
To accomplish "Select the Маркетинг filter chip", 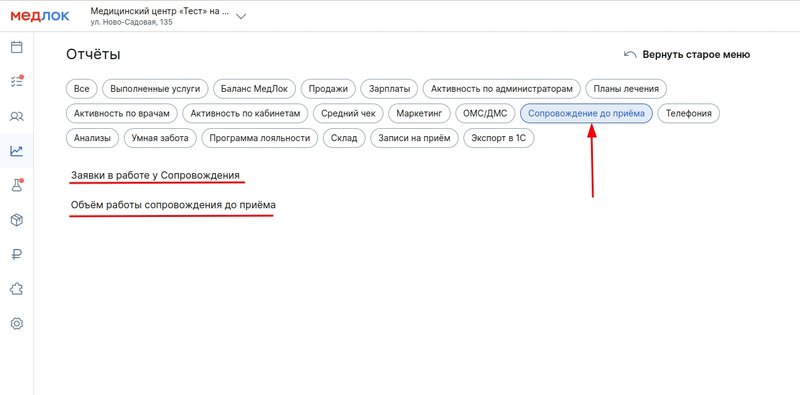I will coord(419,113).
